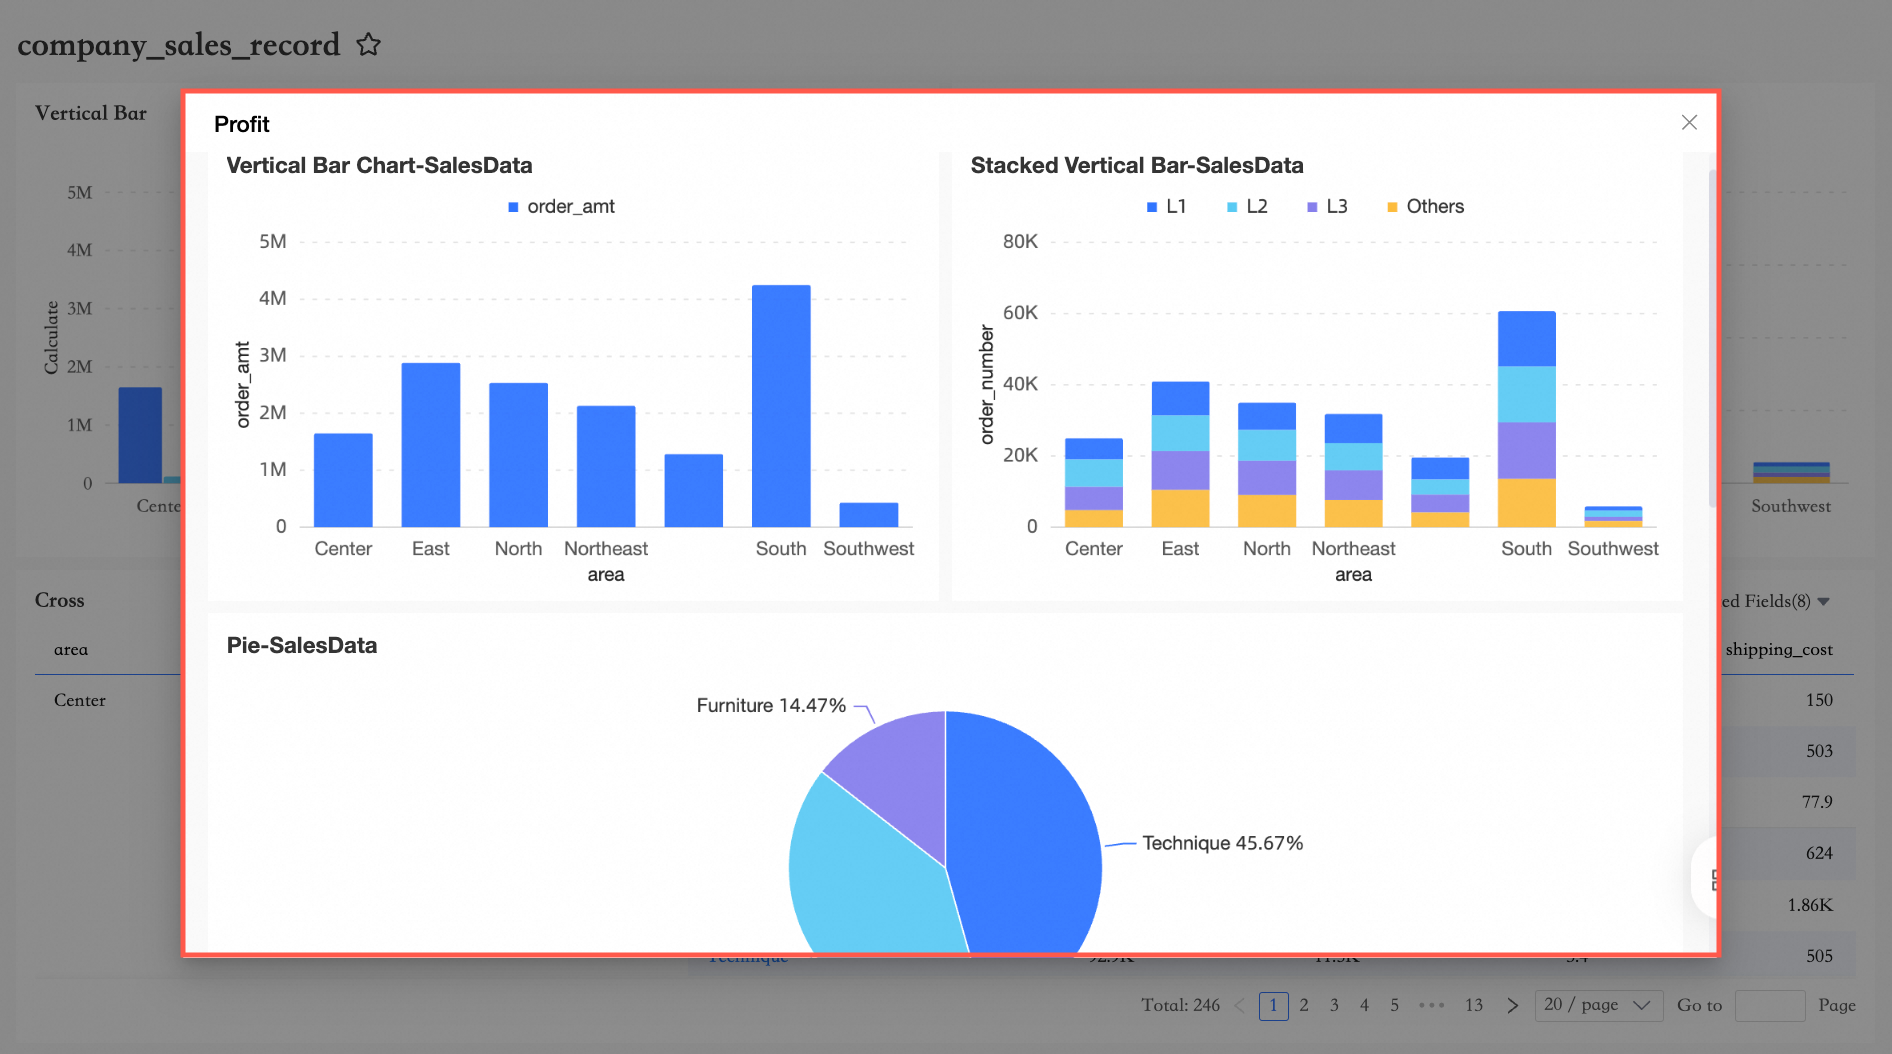Jump to page 4
Viewport: 1892px width, 1054px height.
[x=1364, y=1005]
